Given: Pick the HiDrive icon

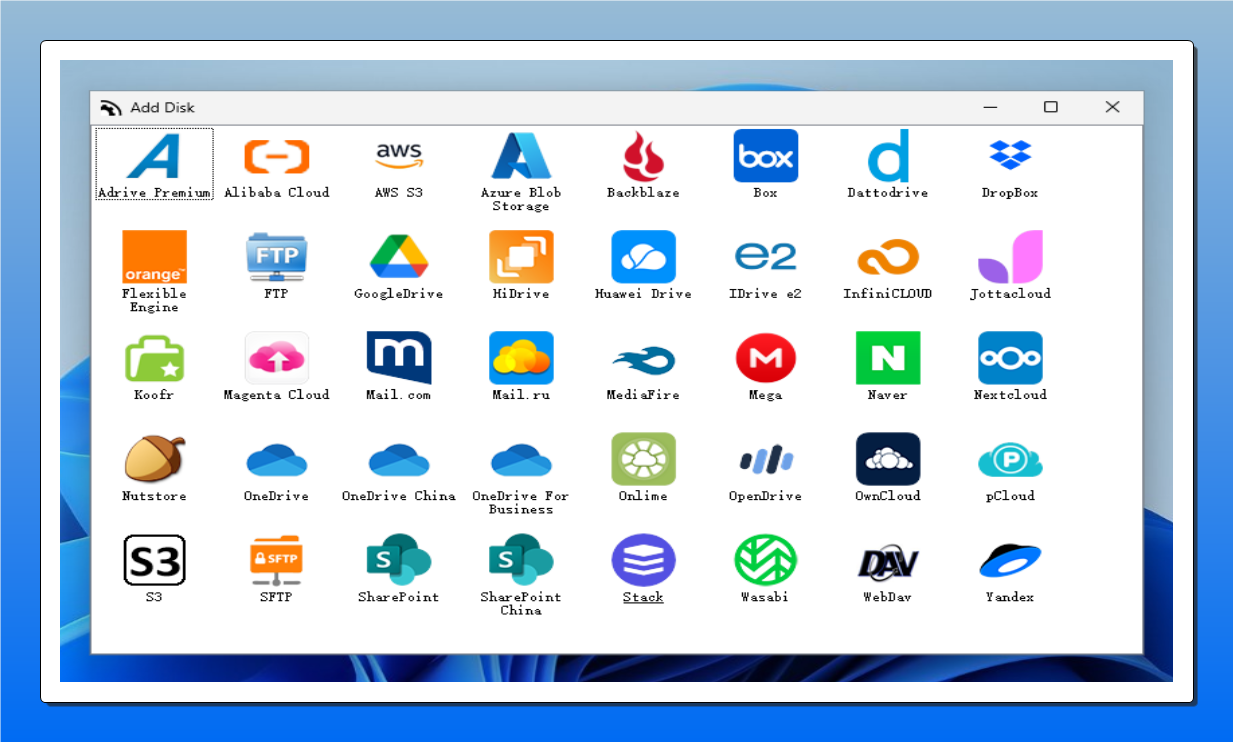Looking at the screenshot, I should [521, 257].
